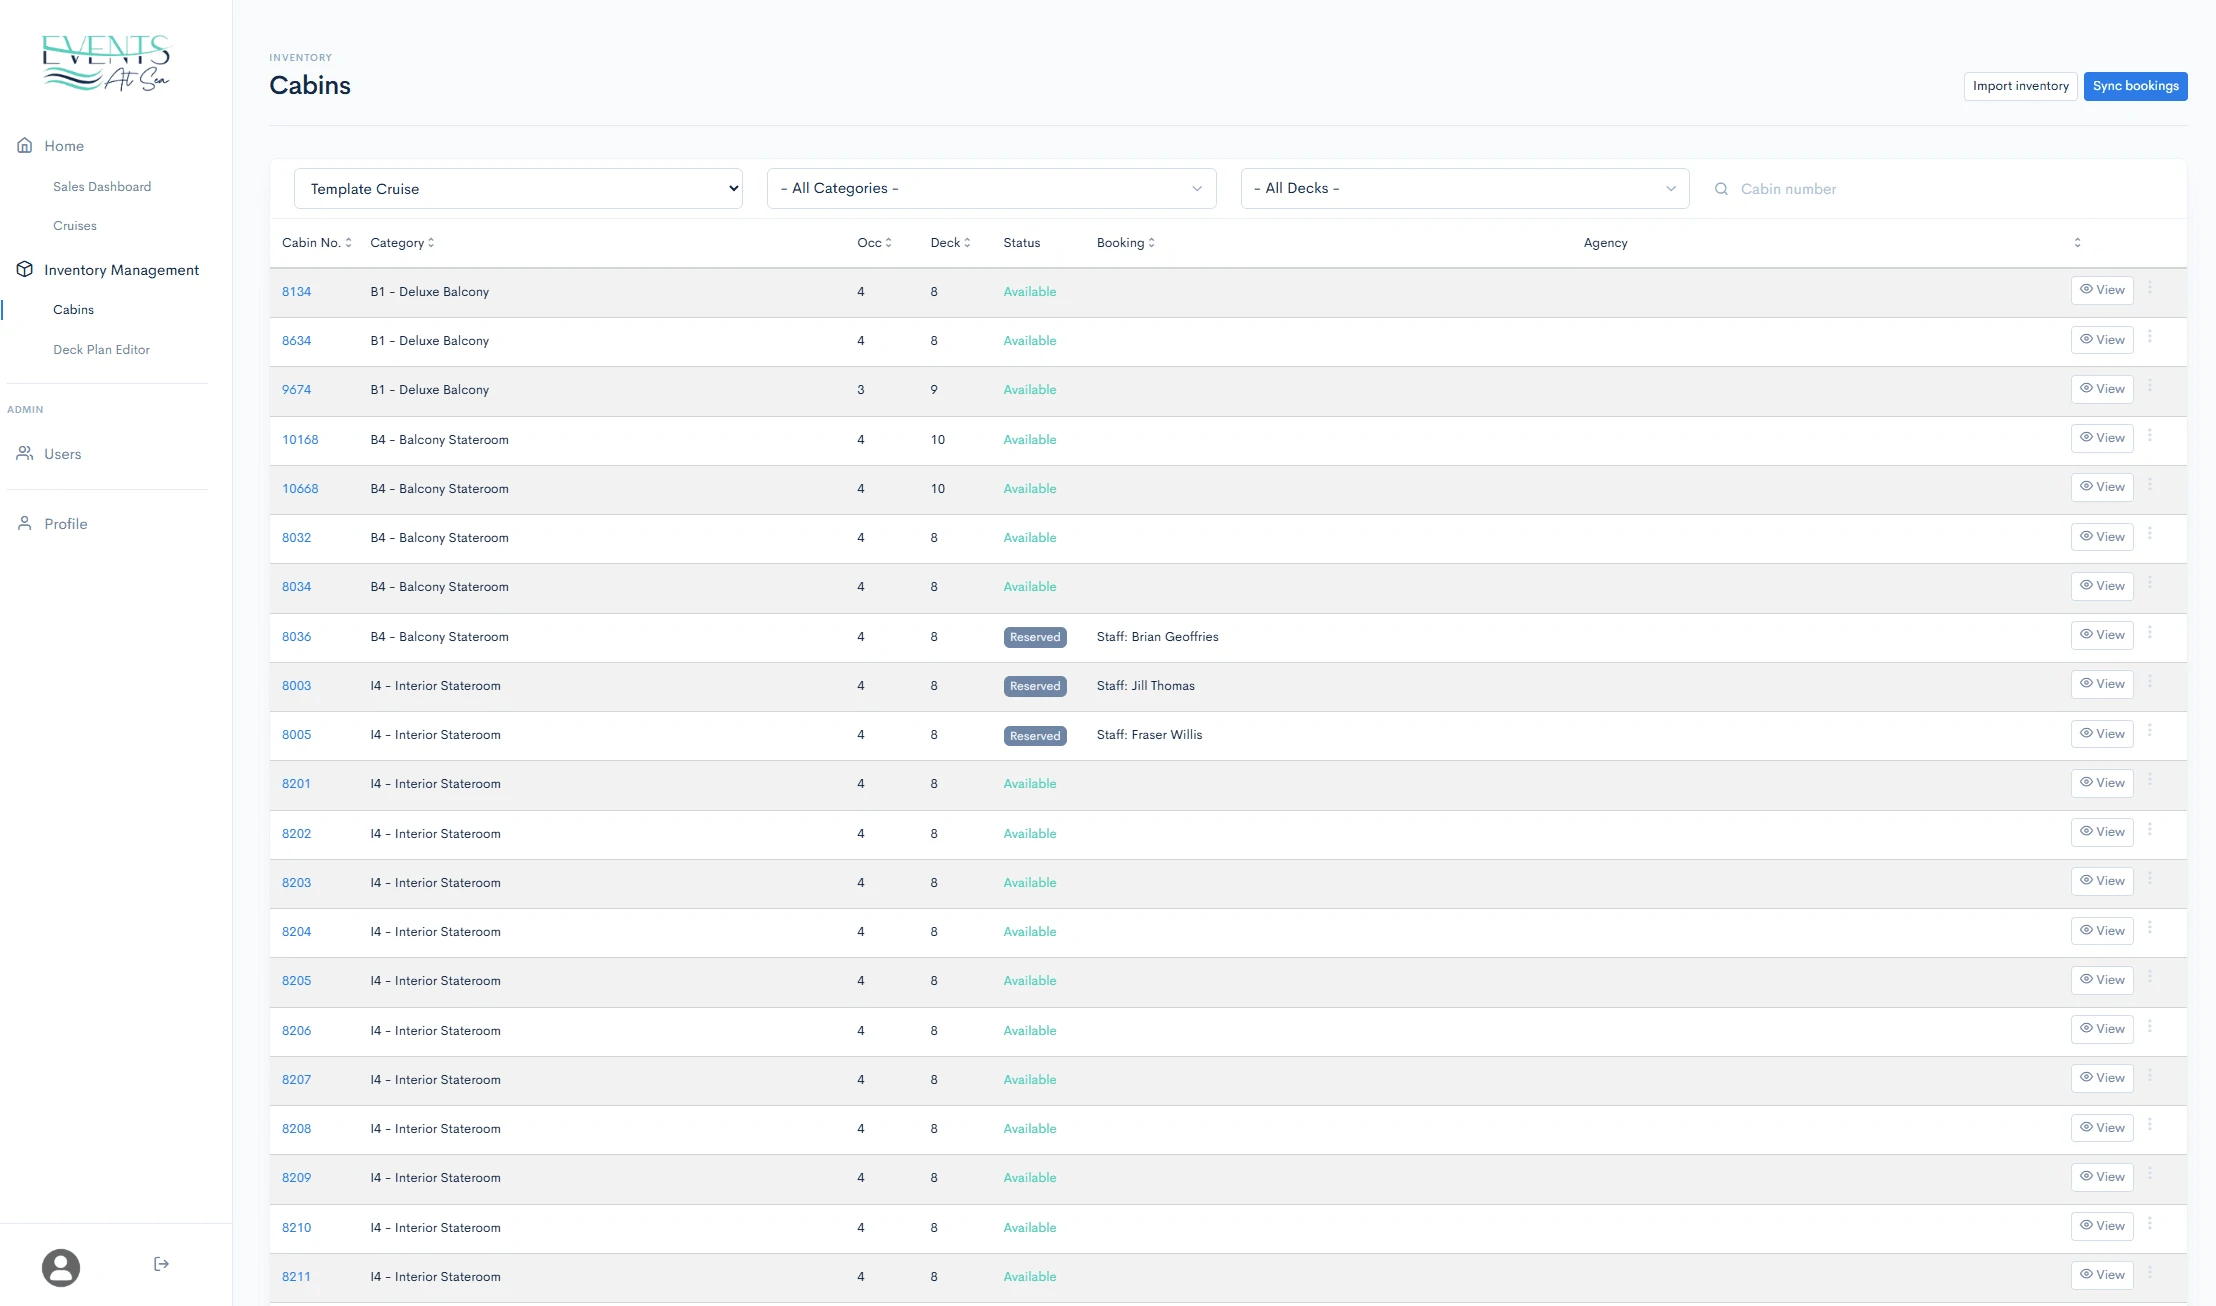This screenshot has width=2216, height=1306.
Task: Open the user avatar at bottom left
Action: tap(61, 1267)
